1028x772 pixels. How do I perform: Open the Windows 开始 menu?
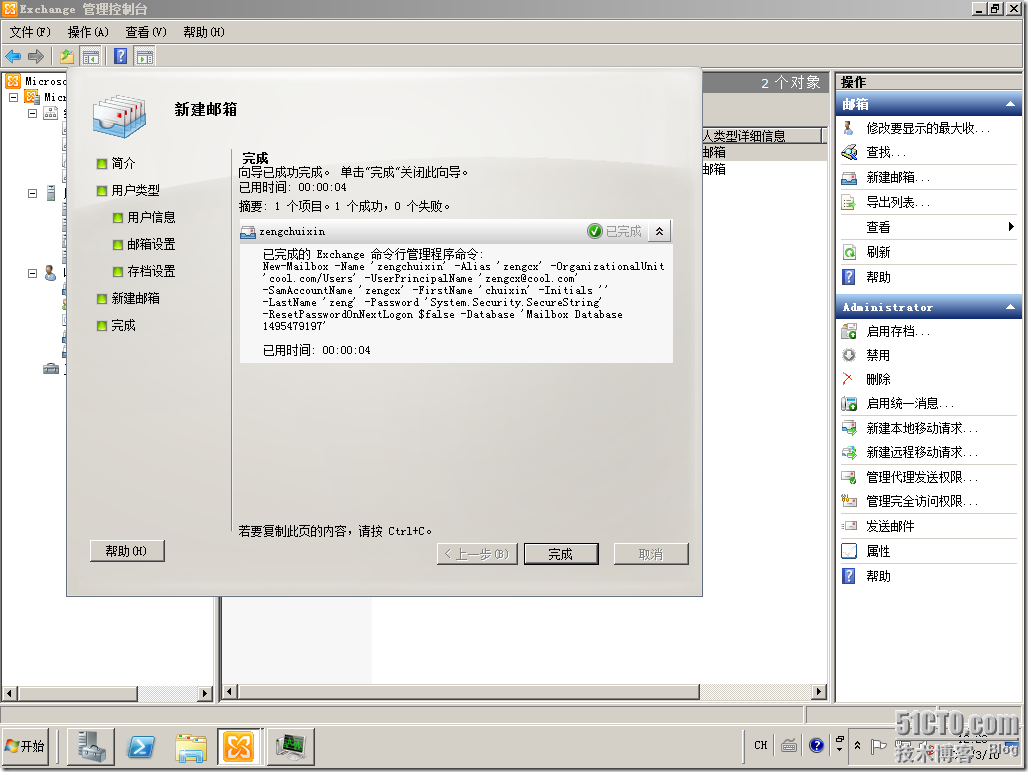point(27,746)
